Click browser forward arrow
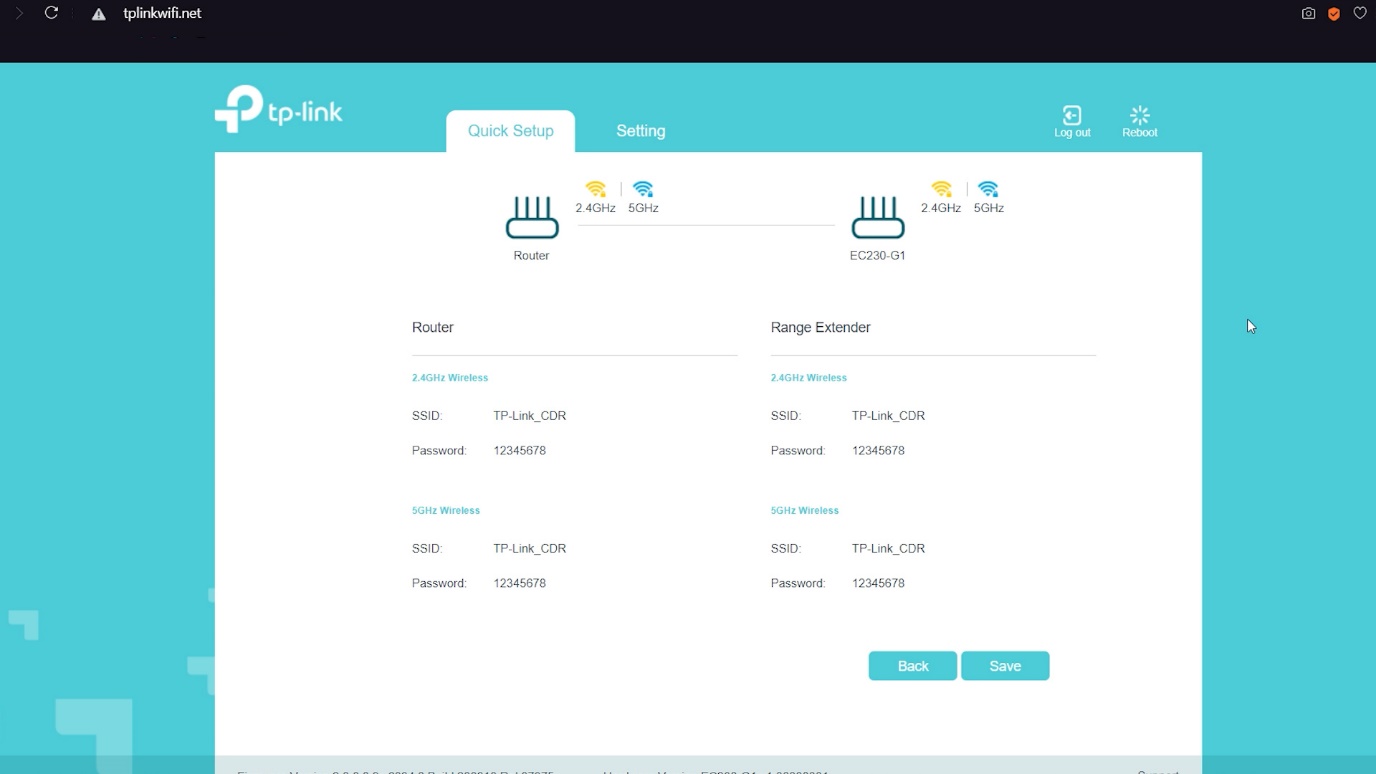 click(18, 13)
